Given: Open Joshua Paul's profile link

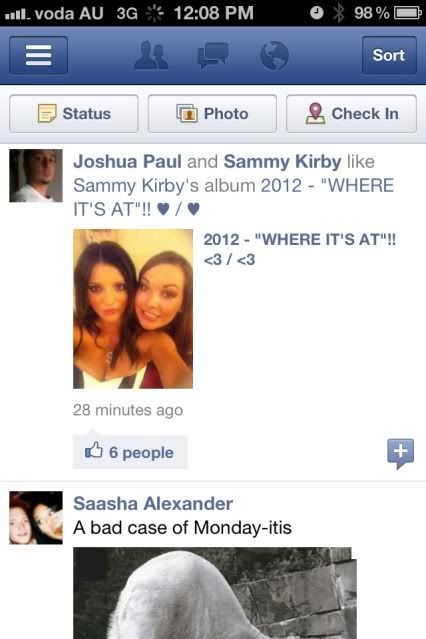Looking at the screenshot, I should (127, 162).
